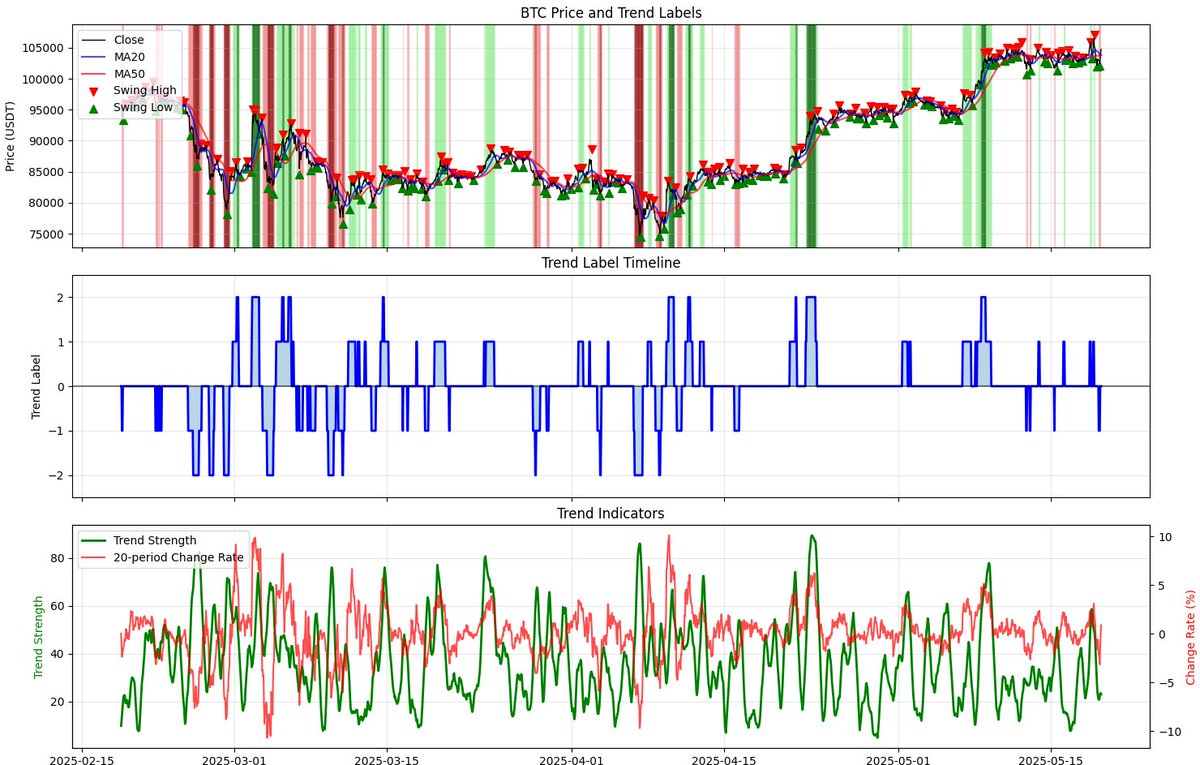The image size is (1200, 765).
Task: Click the black line sample beside Close
Action: click(x=94, y=40)
